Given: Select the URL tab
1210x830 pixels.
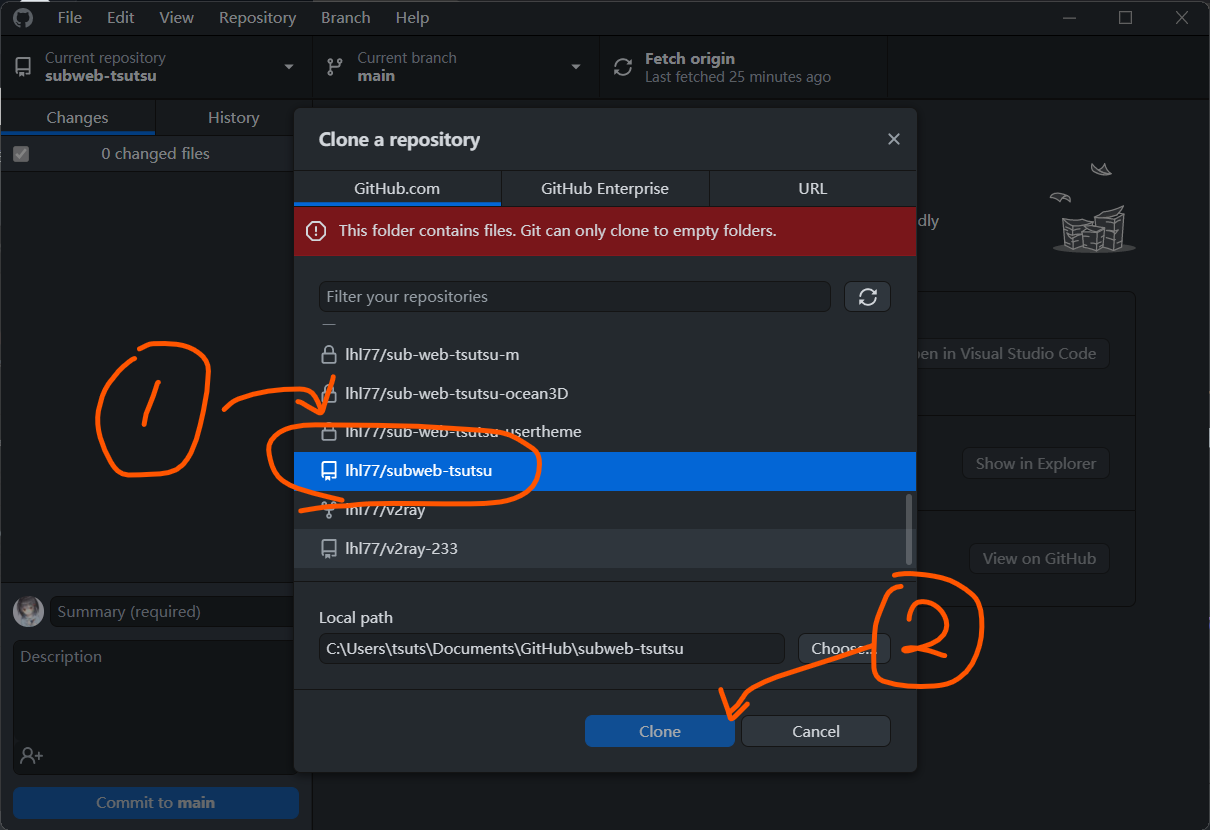Looking at the screenshot, I should (x=813, y=188).
